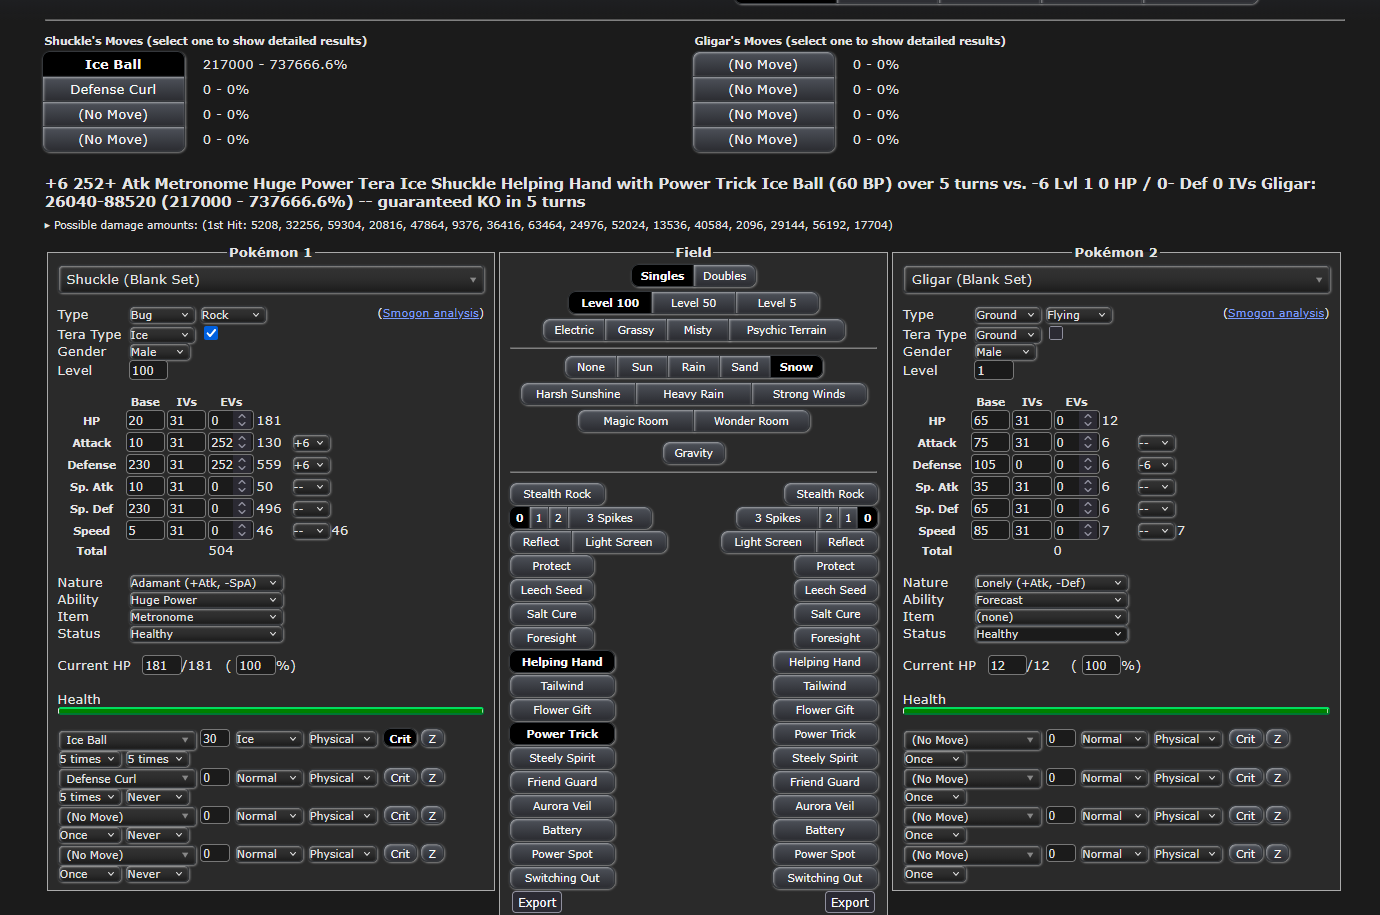
Task: Change Shuckle's Bug type dropdown
Action: click(x=160, y=315)
